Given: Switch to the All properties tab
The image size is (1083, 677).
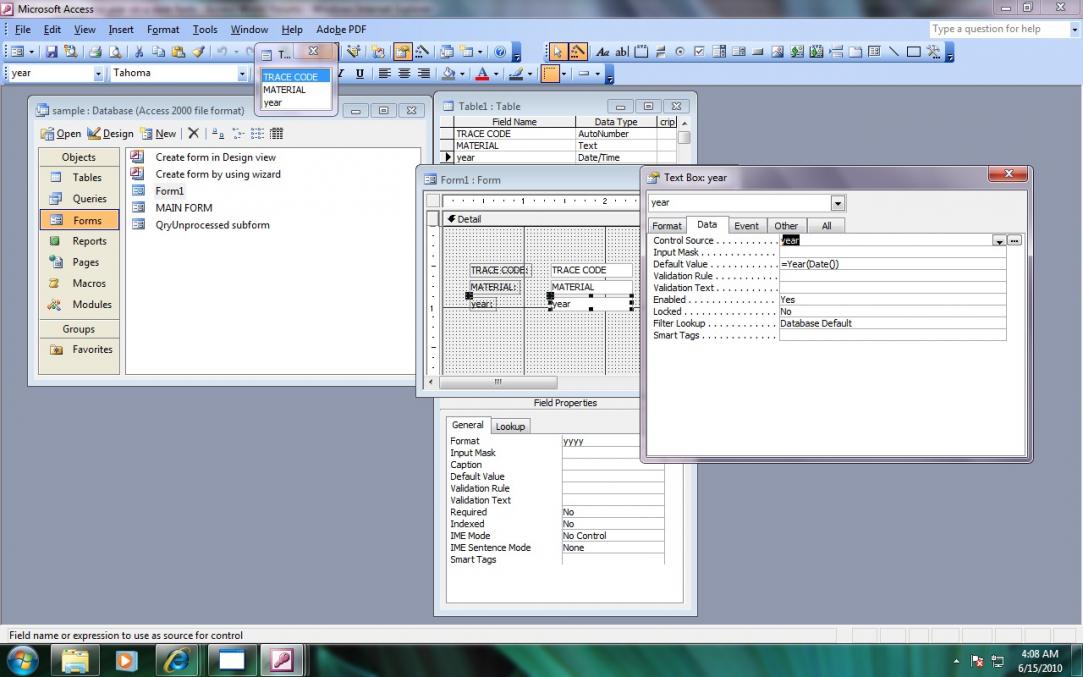Looking at the screenshot, I should click(826, 226).
